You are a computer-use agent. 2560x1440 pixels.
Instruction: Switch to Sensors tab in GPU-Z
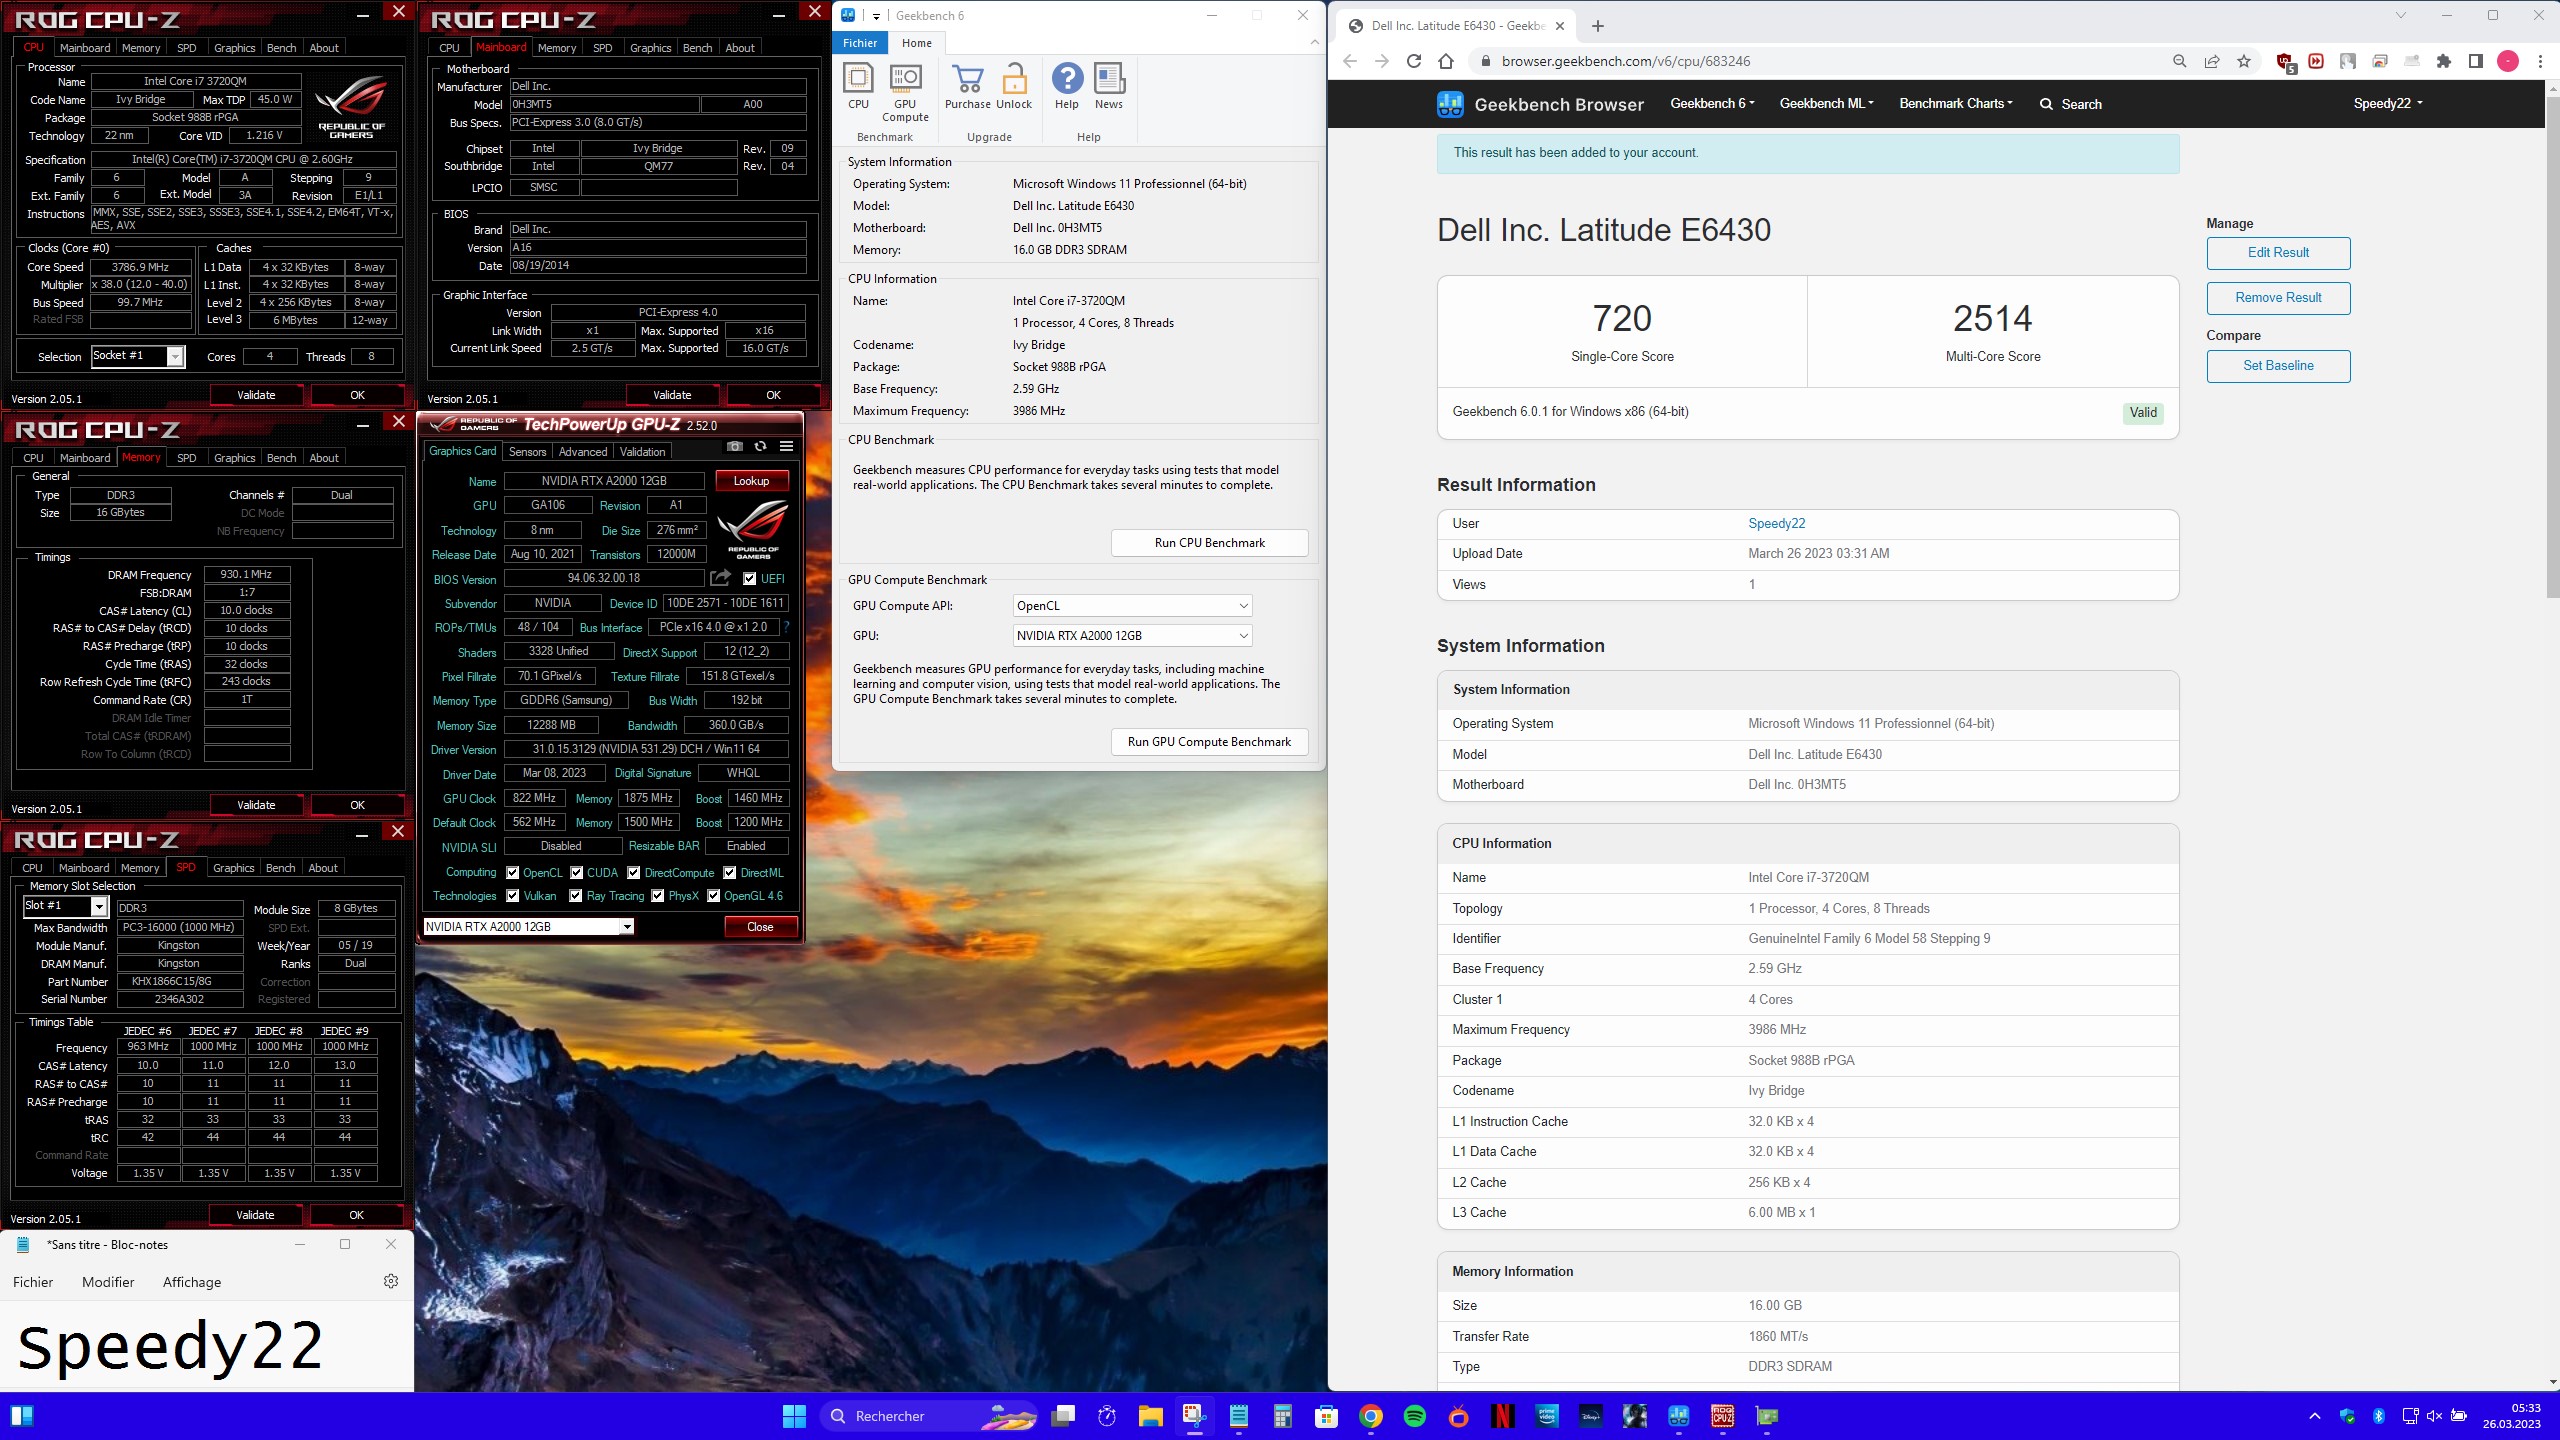tap(527, 452)
